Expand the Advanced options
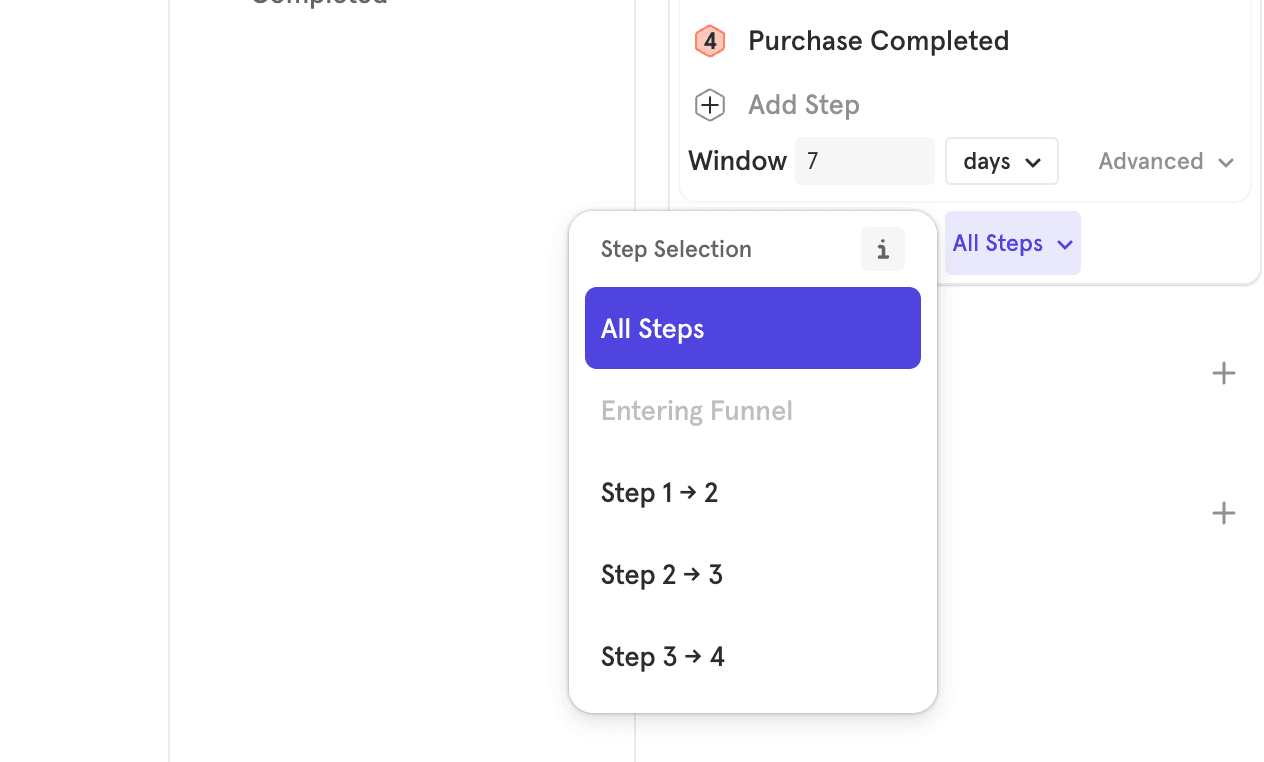Image resolution: width=1264 pixels, height=762 pixels. click(1164, 161)
